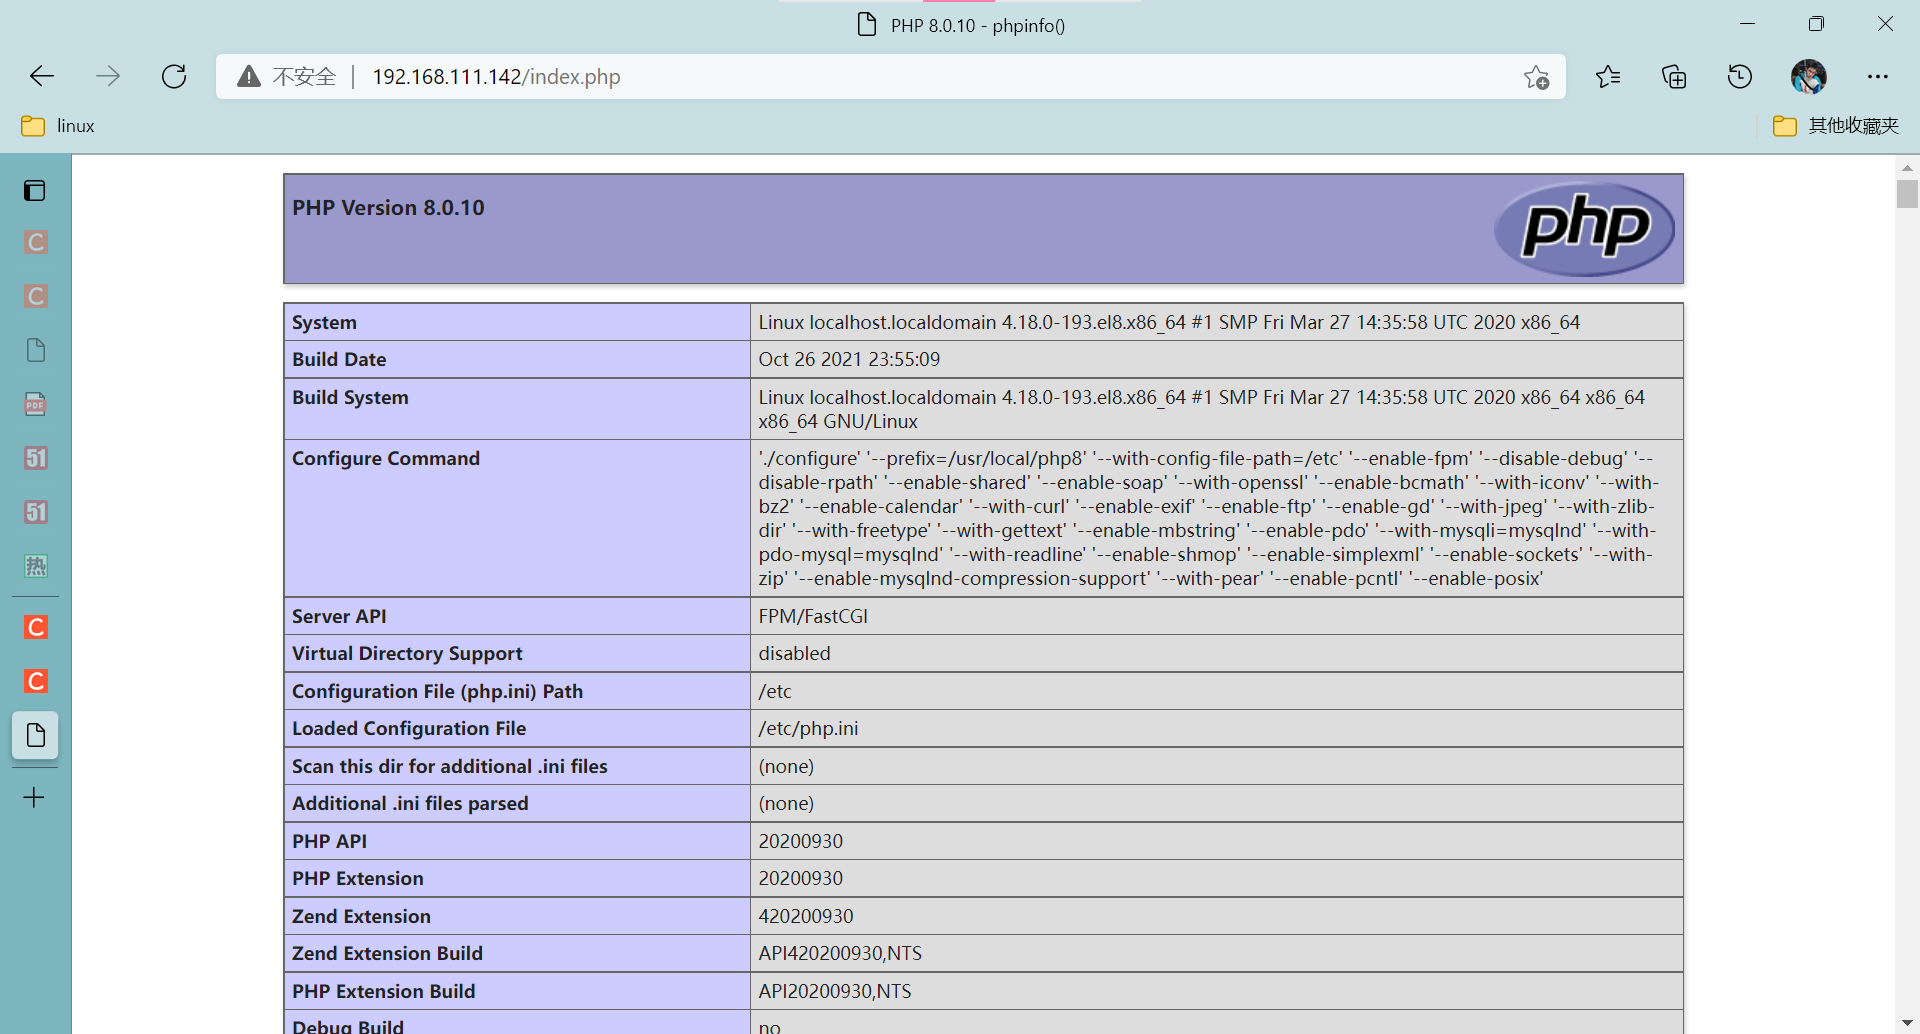Refresh the phpinfo page

[174, 76]
